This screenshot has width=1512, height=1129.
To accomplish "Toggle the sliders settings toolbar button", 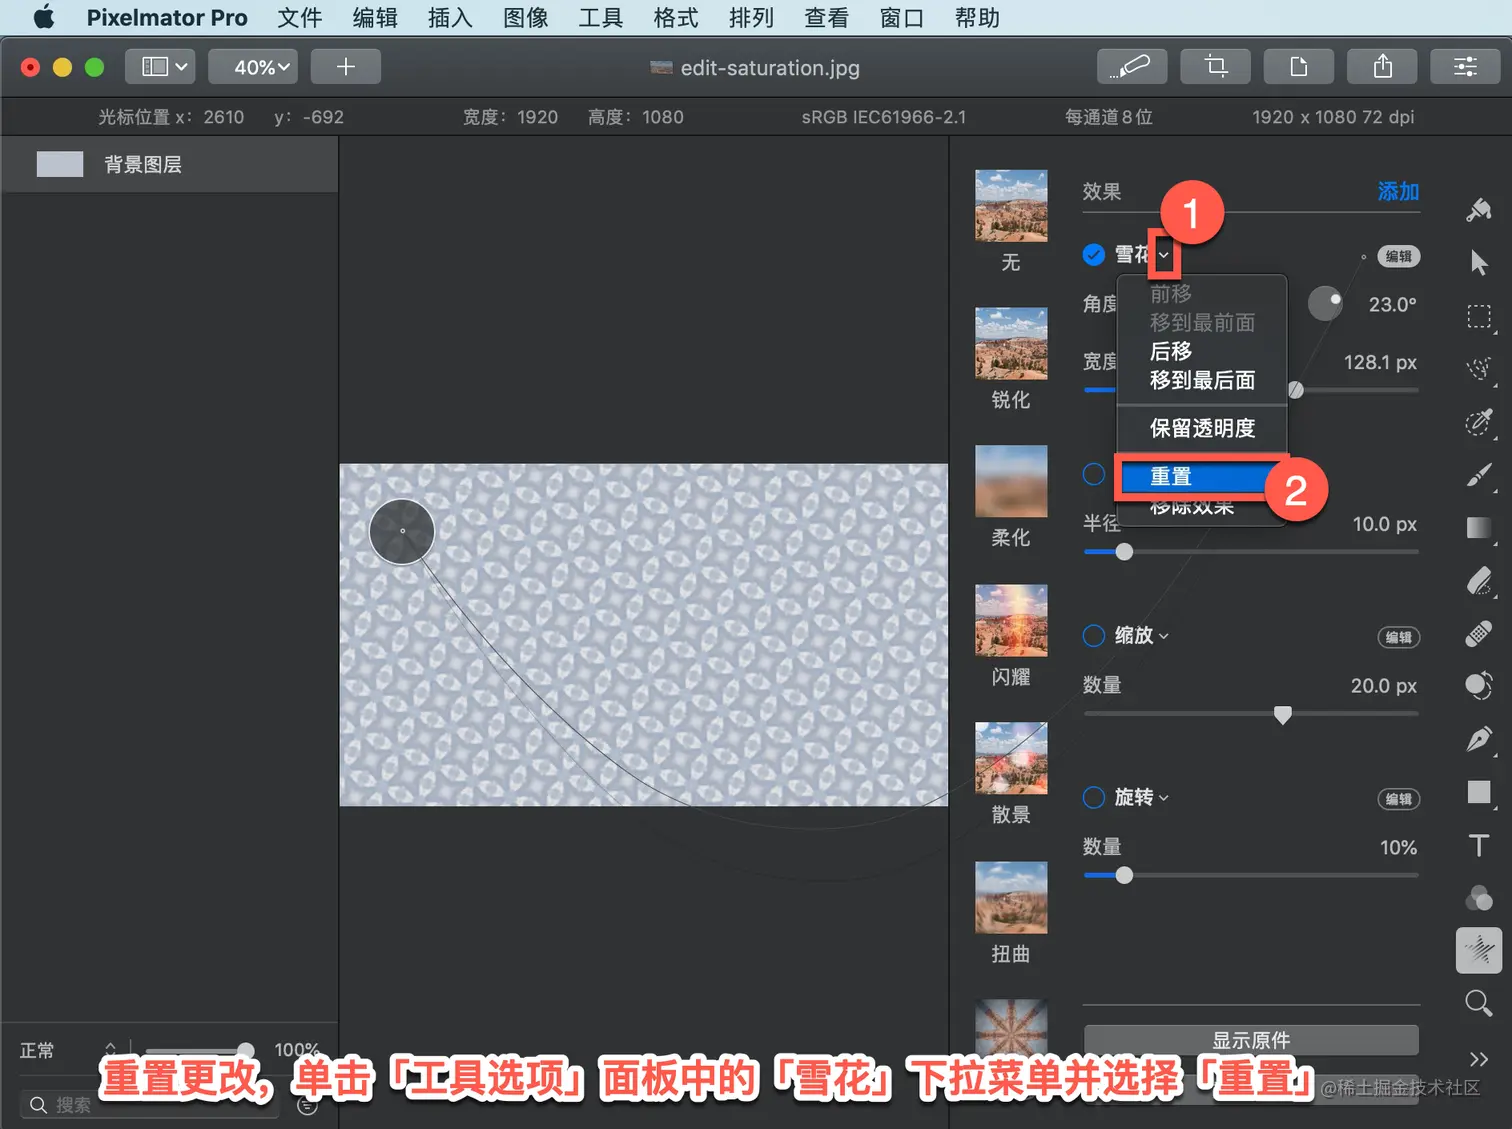I will point(1466,67).
